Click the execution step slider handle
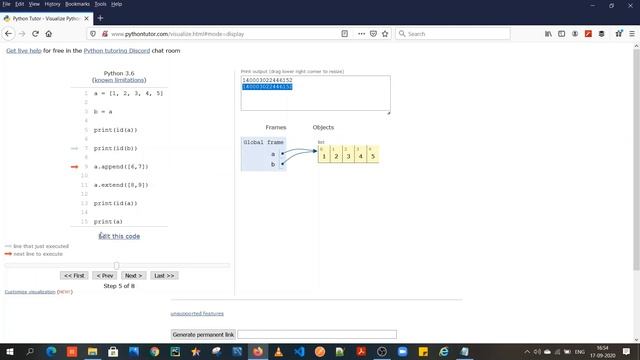The height and width of the screenshot is (360, 640). click(116, 265)
